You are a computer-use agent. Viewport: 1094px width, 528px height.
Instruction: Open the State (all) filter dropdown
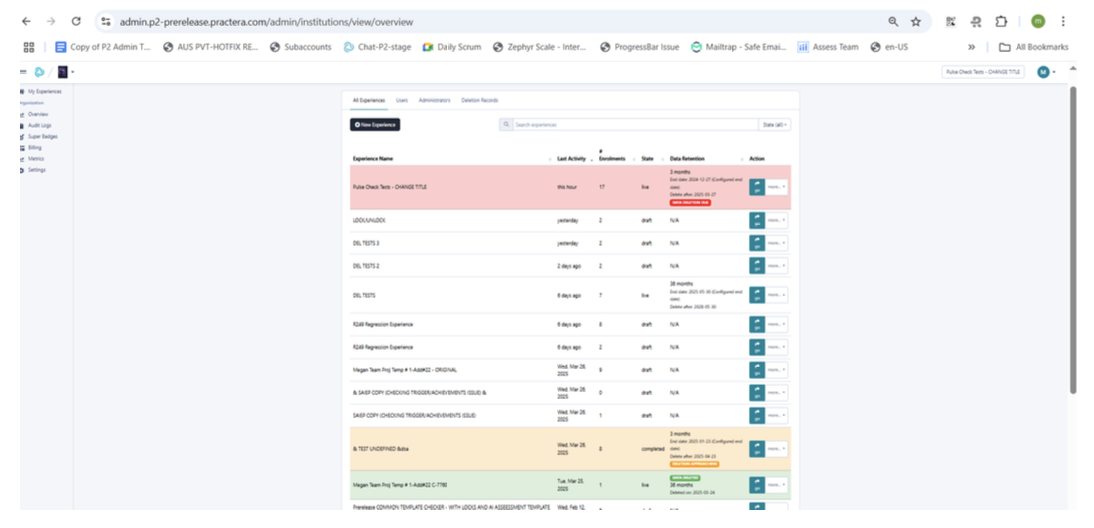click(775, 125)
